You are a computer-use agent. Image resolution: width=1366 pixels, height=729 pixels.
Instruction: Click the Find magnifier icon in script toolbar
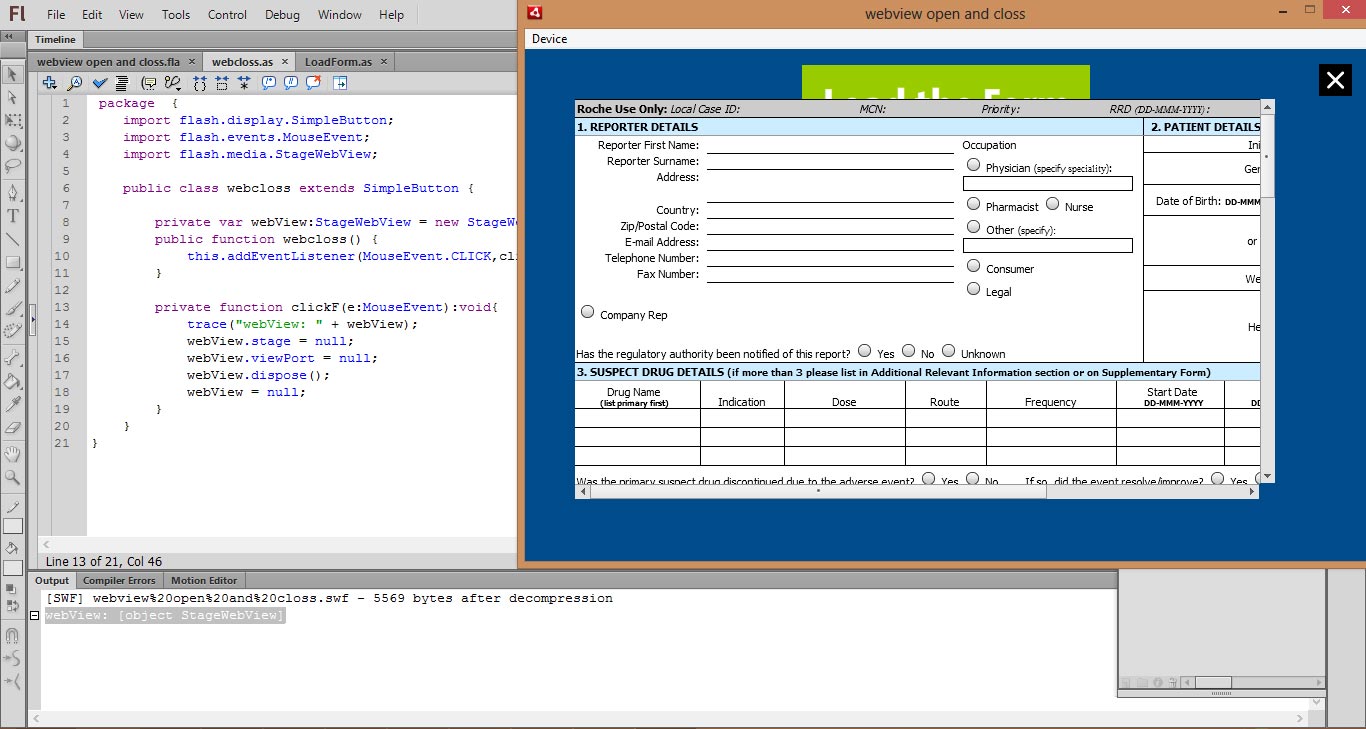74,83
